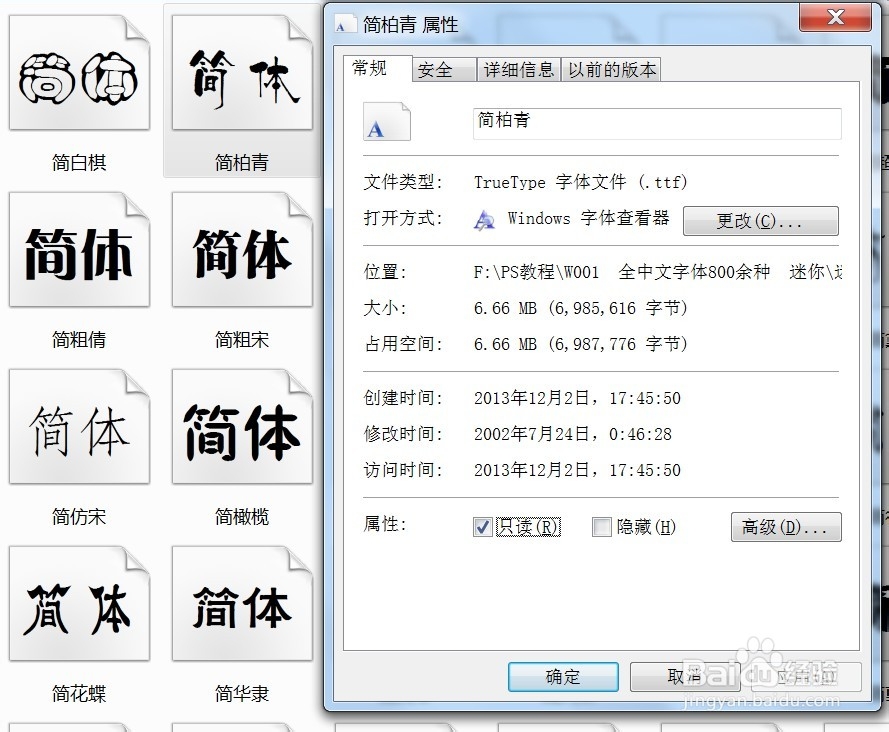Open the 简白棋 font file icon

coord(79,73)
